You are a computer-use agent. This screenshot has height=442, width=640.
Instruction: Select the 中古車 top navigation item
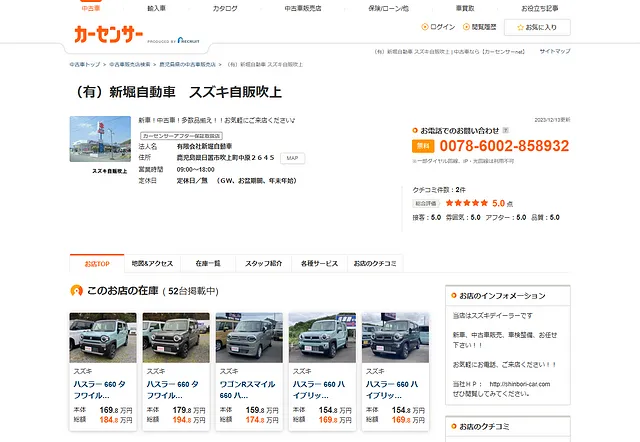pos(91,8)
